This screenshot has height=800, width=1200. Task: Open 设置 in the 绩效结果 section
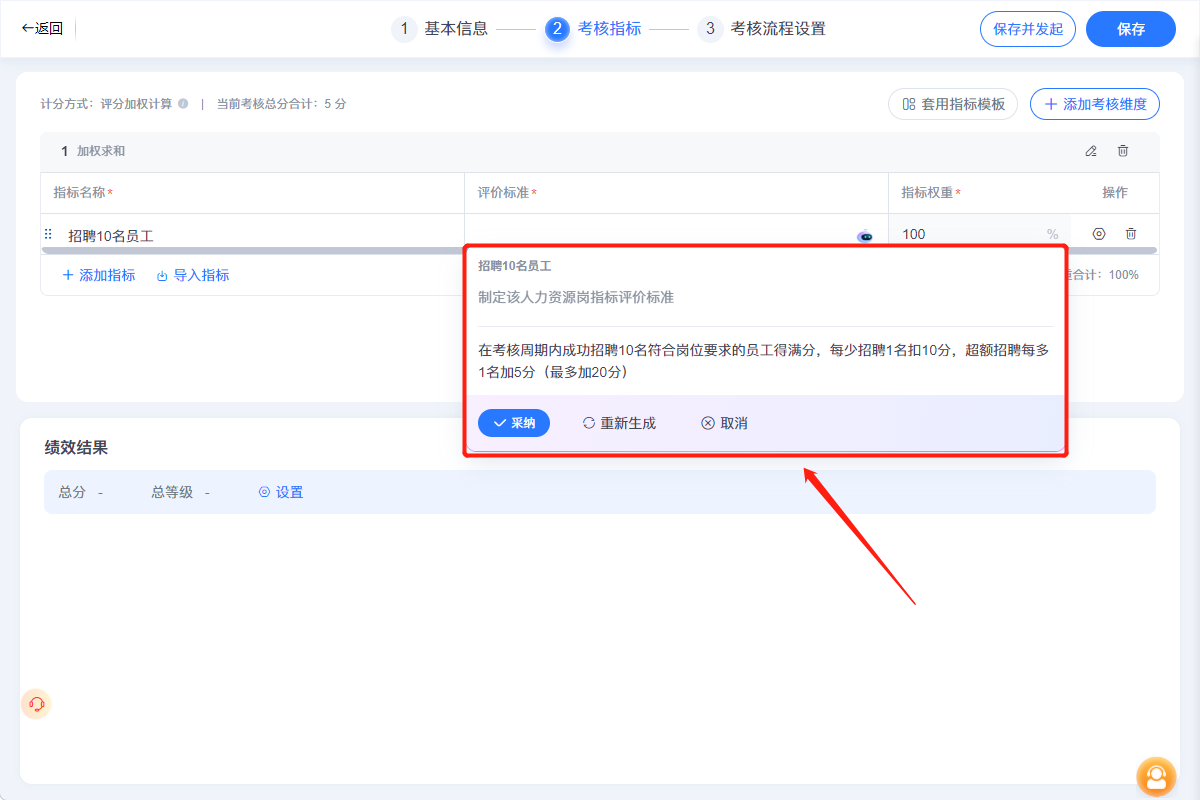tap(280, 491)
